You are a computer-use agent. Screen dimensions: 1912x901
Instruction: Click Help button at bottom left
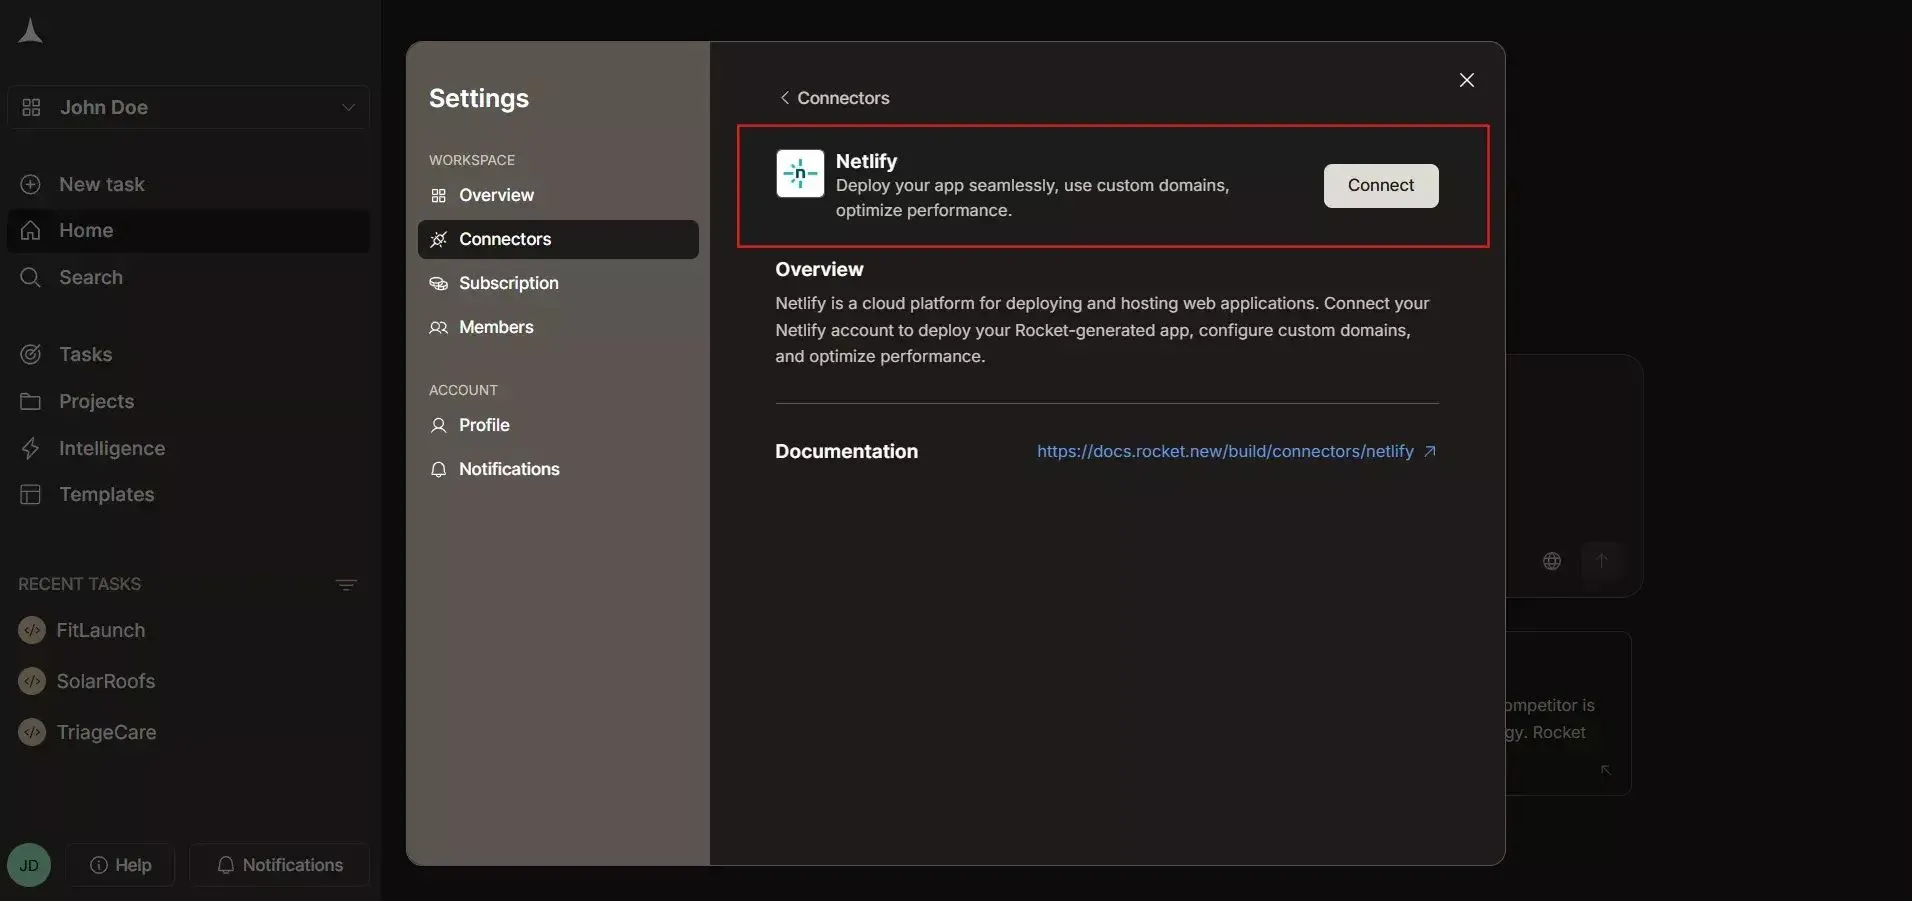tap(121, 865)
